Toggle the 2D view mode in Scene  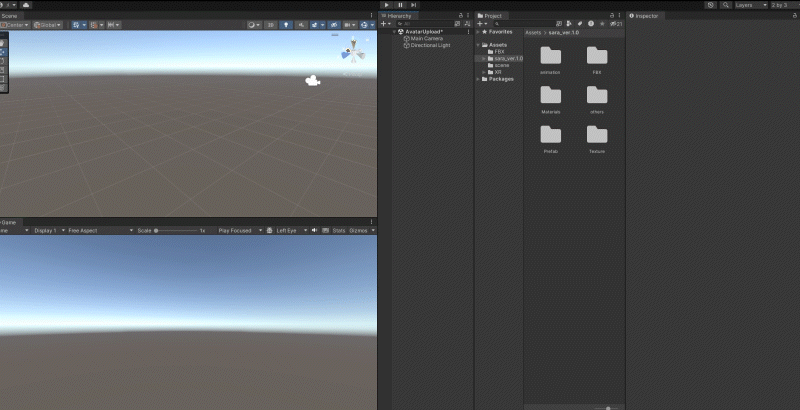(270, 24)
